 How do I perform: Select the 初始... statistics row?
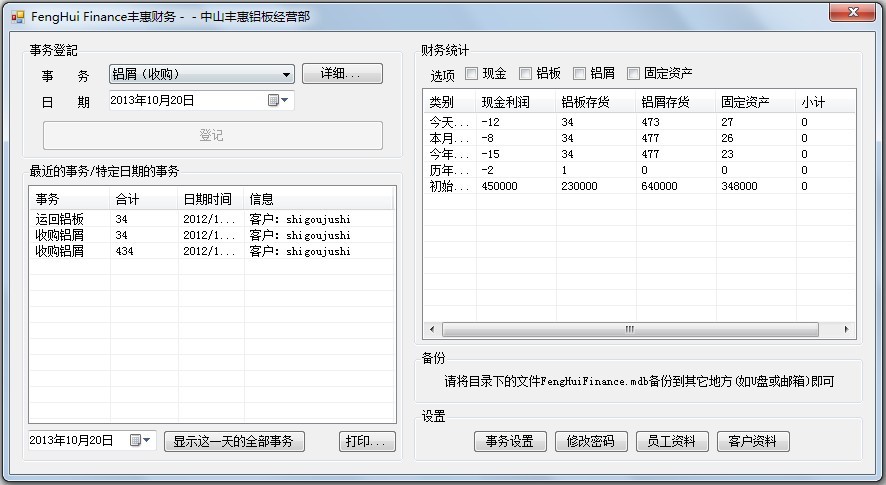click(639, 186)
